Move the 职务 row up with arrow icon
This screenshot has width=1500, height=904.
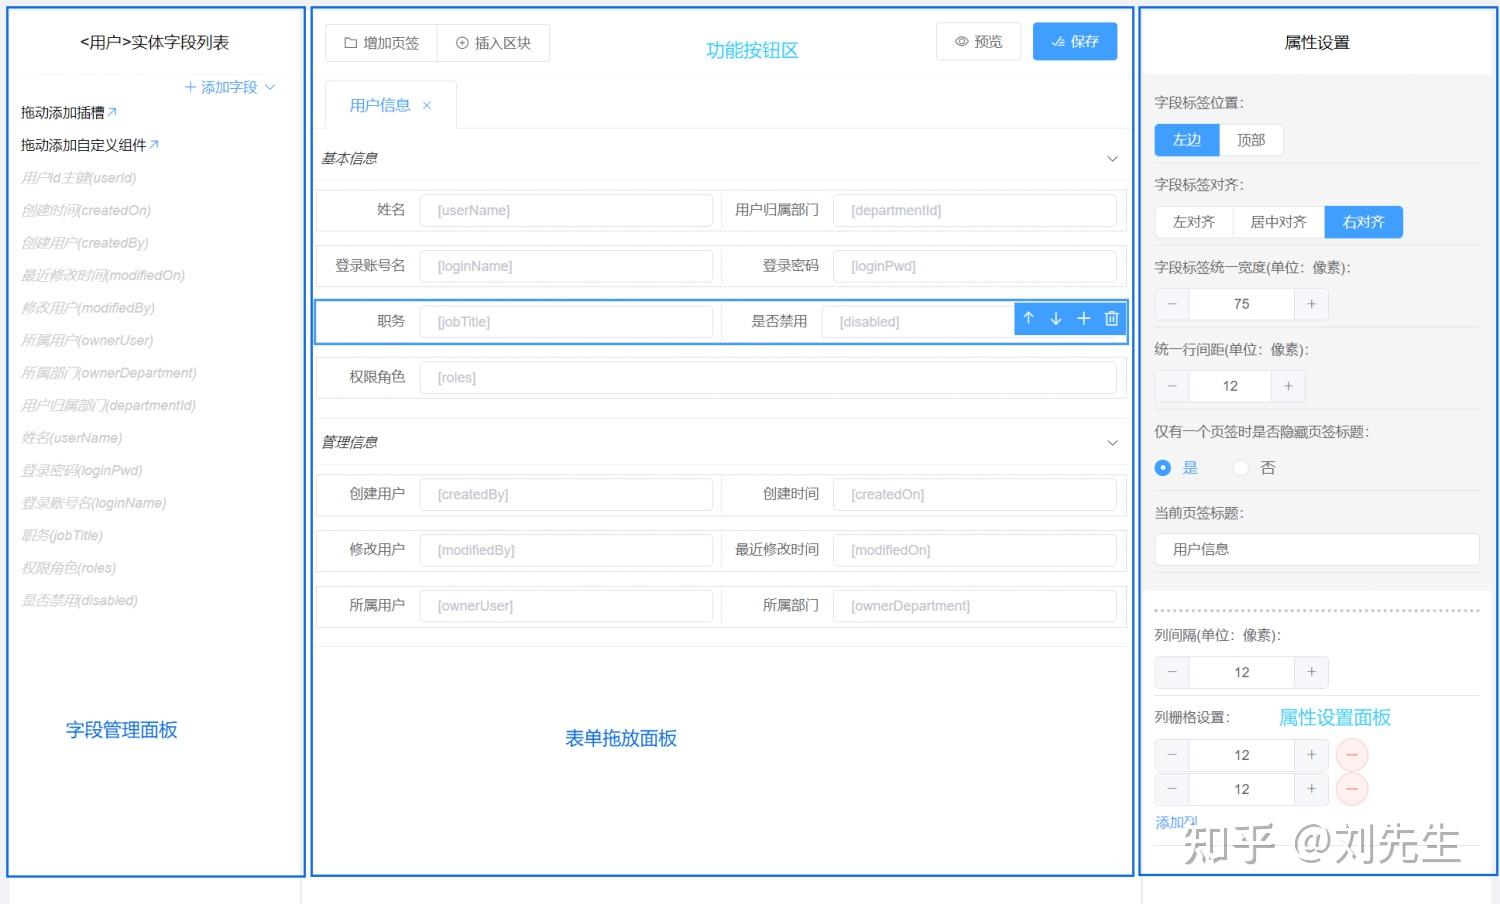pyautogui.click(x=1028, y=318)
